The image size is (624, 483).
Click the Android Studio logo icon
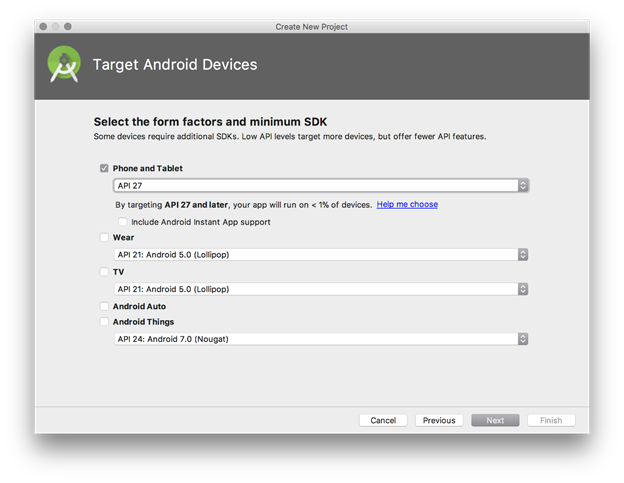click(x=64, y=64)
